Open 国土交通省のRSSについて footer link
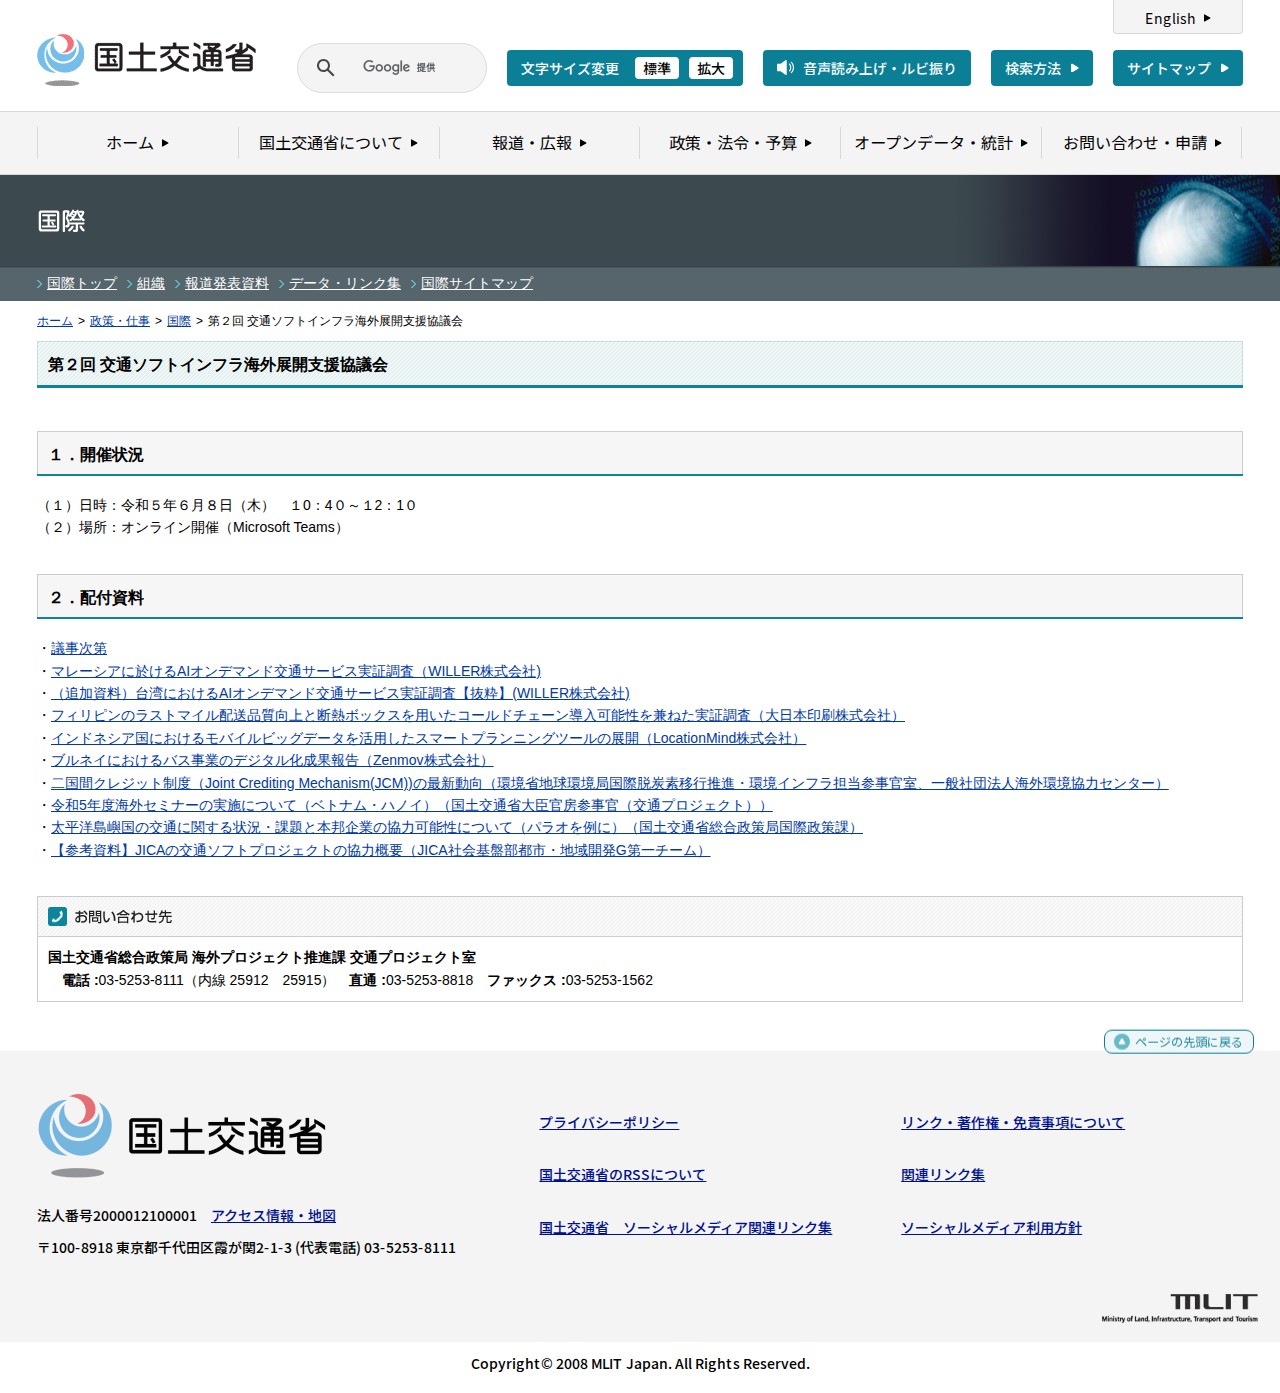Viewport: 1280px width, 1393px height. pos(622,1175)
